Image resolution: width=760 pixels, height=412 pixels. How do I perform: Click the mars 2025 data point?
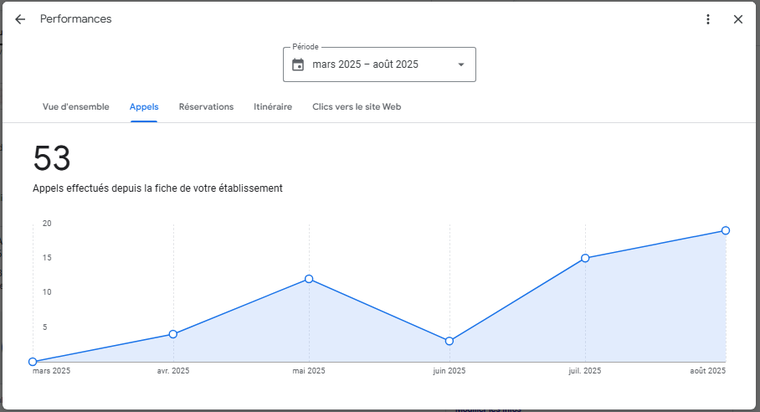point(33,362)
